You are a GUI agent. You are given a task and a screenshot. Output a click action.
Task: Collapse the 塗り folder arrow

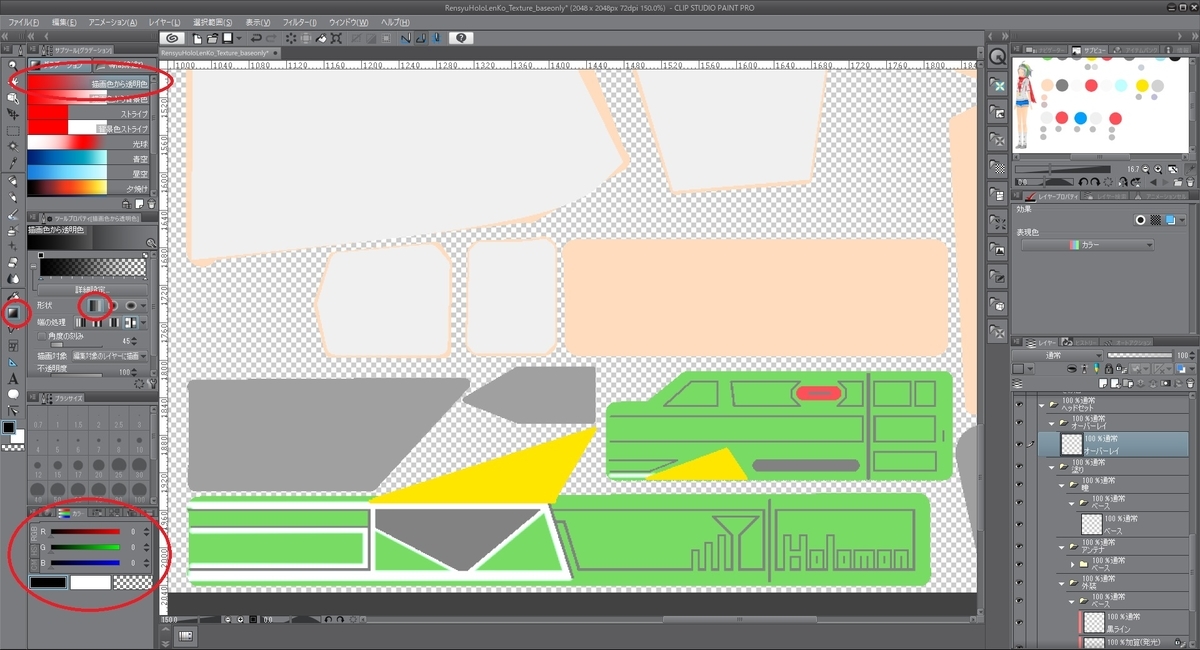[1052, 467]
